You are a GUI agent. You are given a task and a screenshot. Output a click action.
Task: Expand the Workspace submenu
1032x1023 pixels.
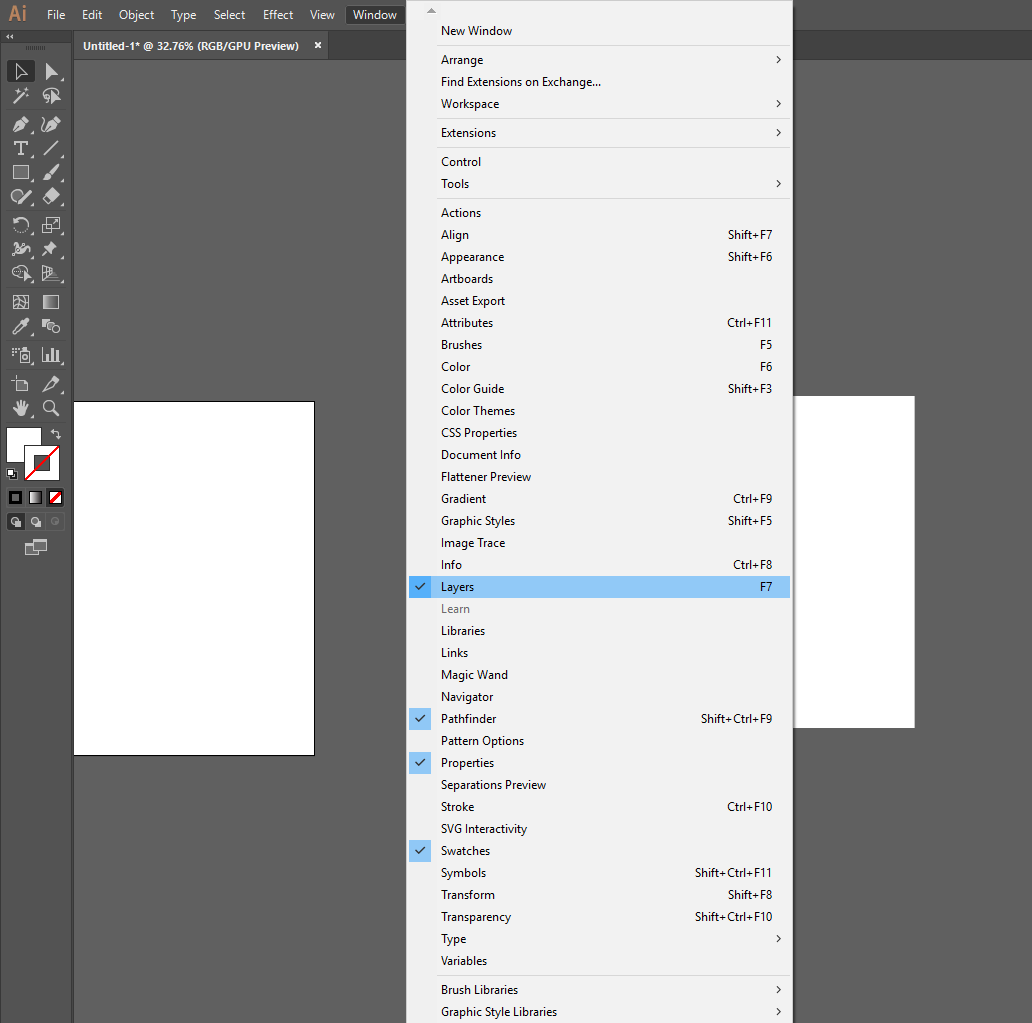[x=599, y=104]
